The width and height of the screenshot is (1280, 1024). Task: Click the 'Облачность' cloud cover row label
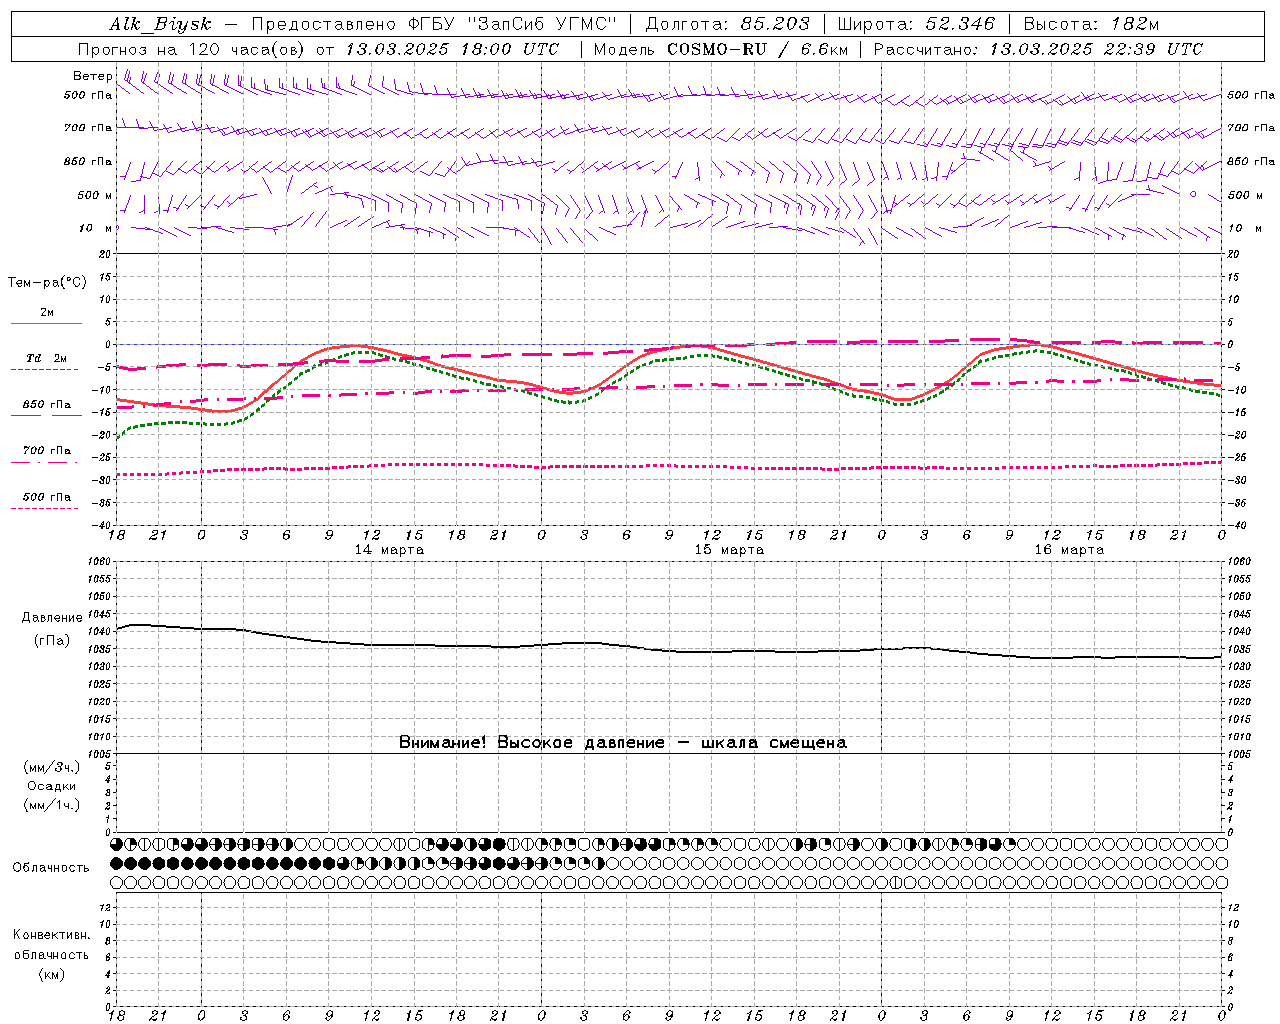pyautogui.click(x=51, y=867)
